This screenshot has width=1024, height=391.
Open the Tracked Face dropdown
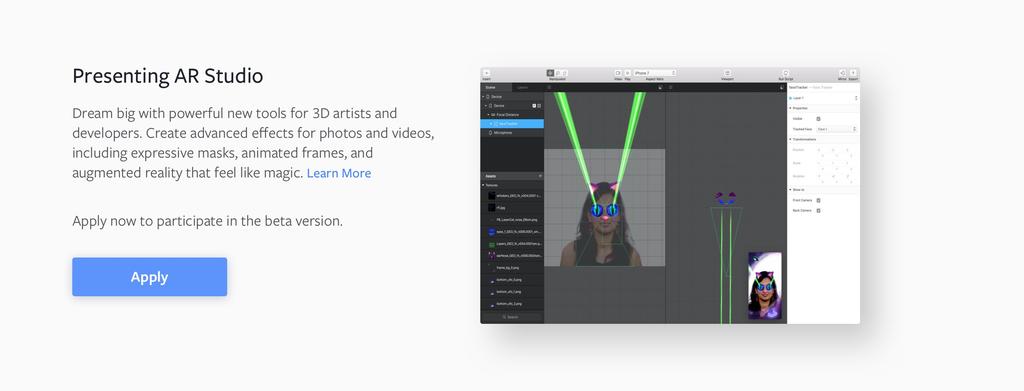[x=836, y=129]
